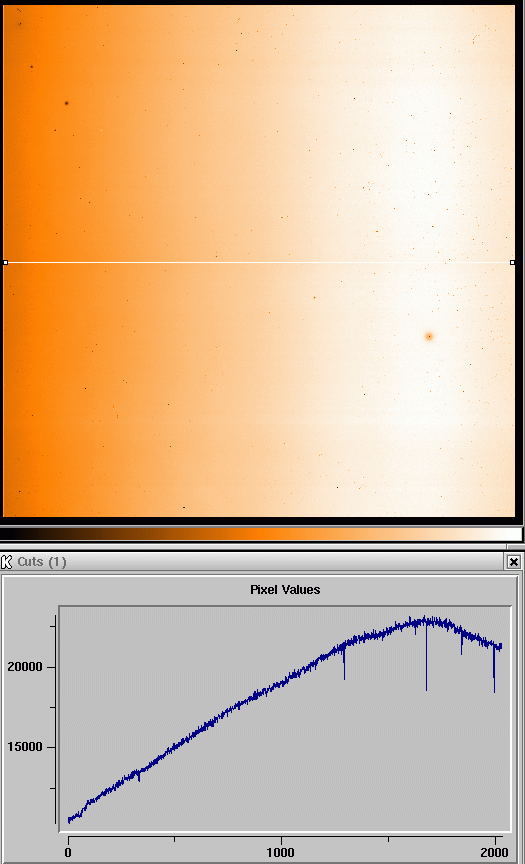Open the K window menu icon
Screen dimensions: 525x864
pyautogui.click(x=7, y=562)
